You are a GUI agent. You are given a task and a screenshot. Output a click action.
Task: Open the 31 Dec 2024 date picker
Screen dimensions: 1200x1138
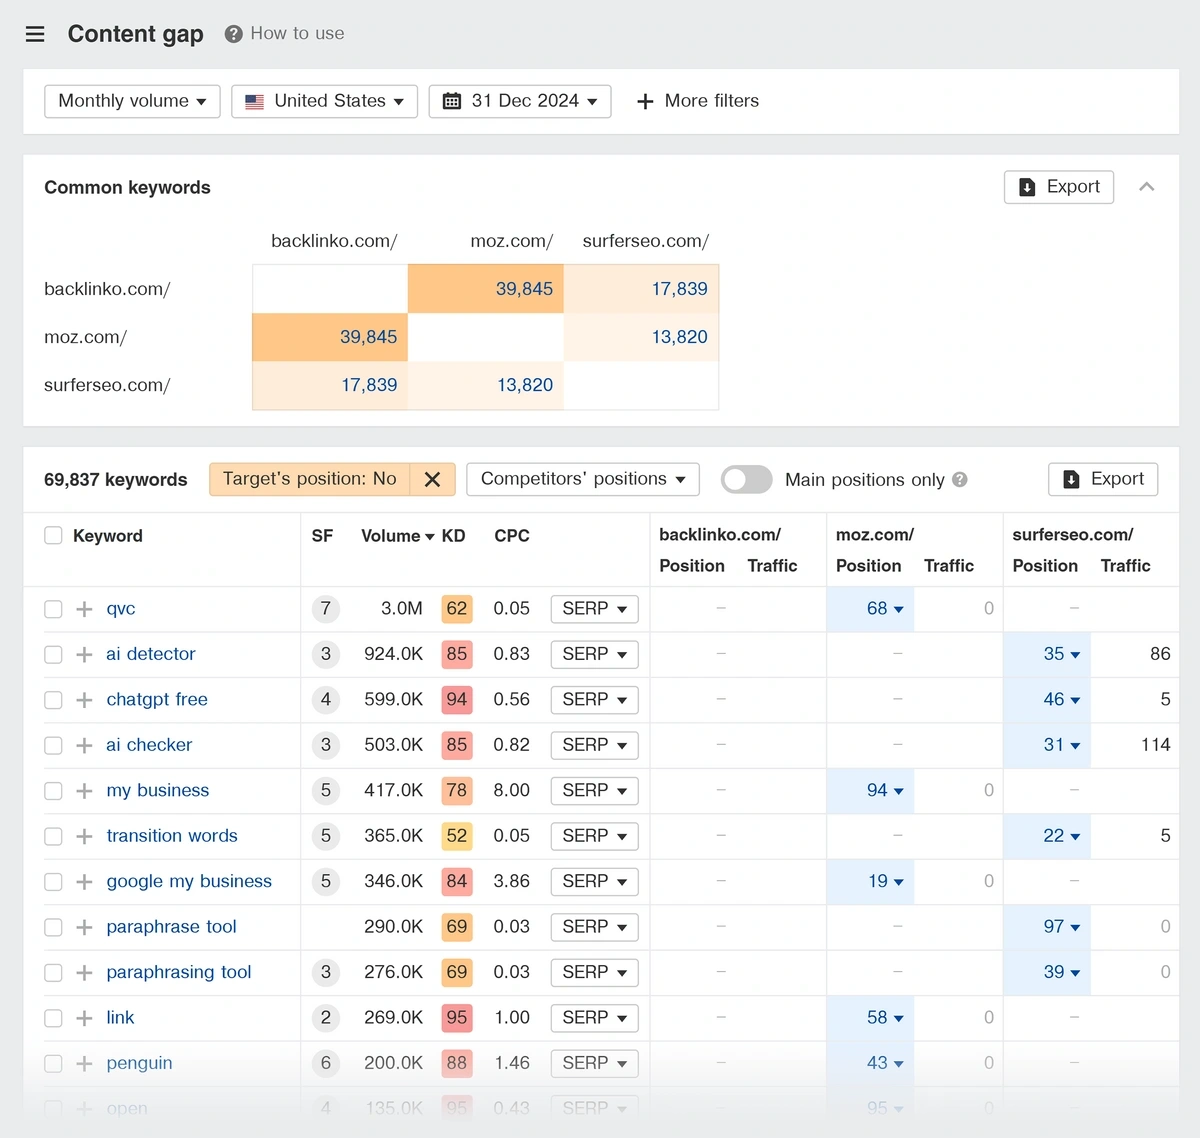click(x=520, y=101)
